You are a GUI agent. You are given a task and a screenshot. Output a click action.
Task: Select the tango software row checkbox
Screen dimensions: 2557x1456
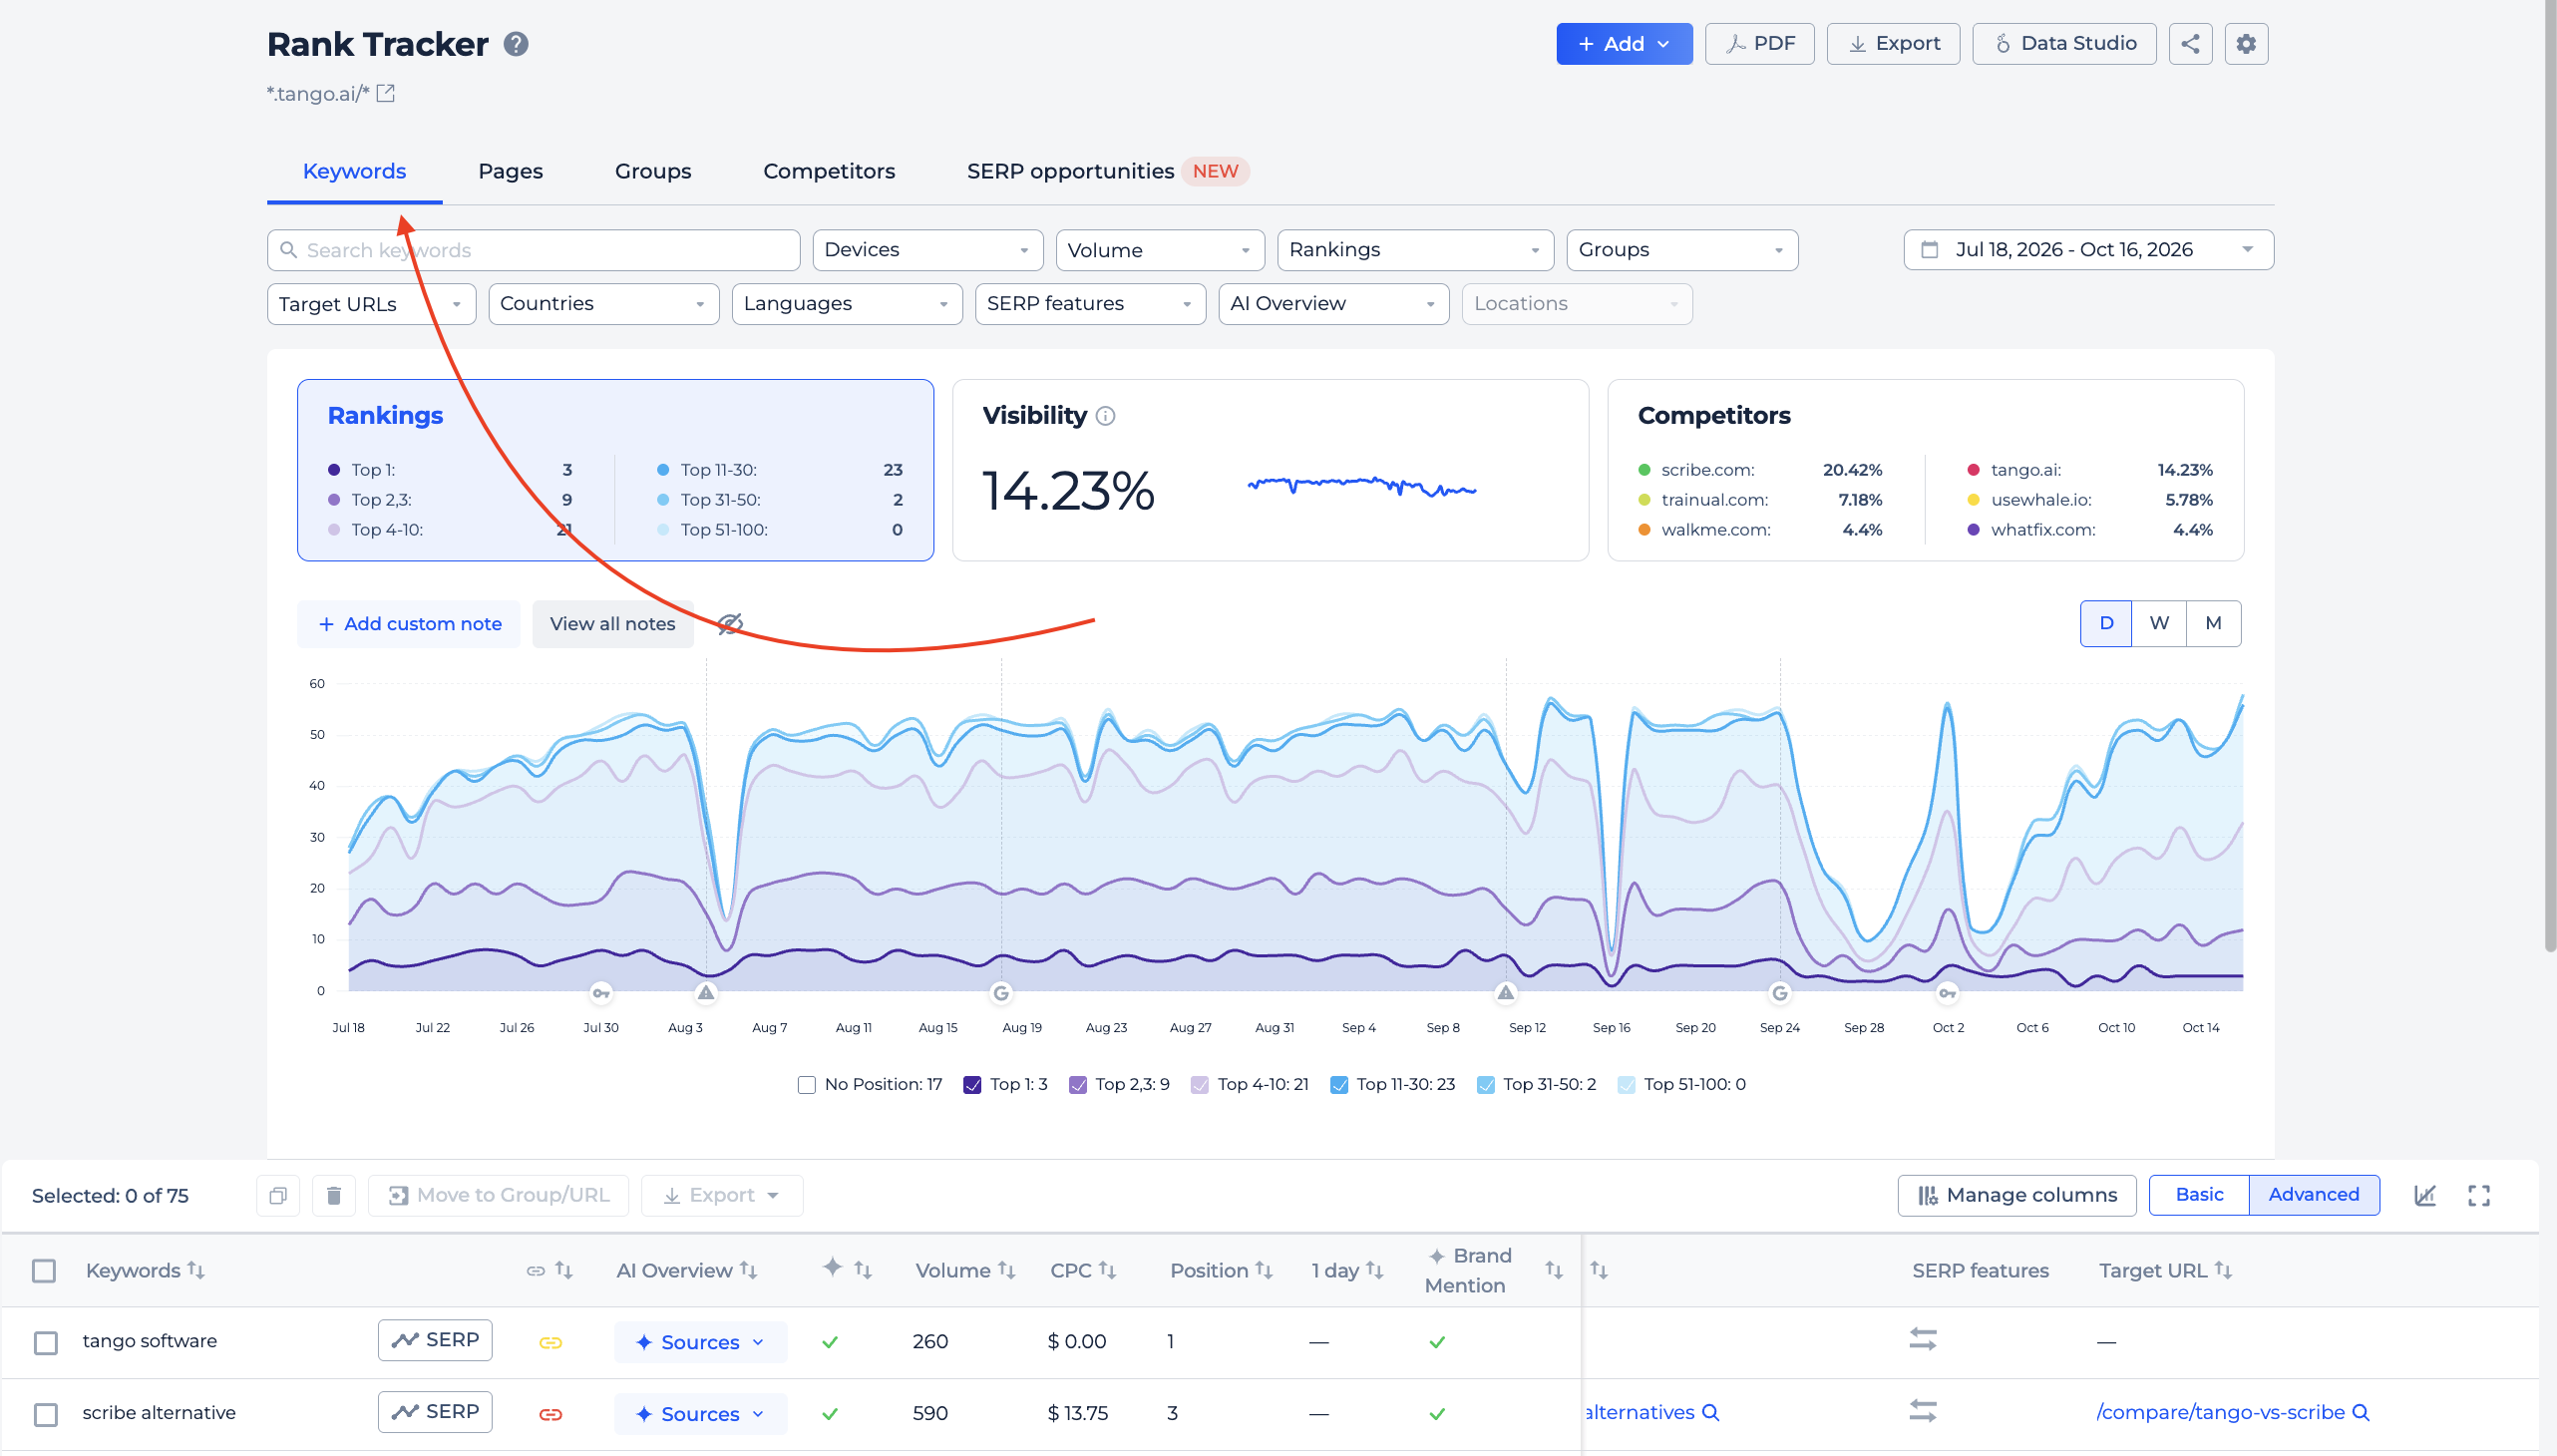[x=45, y=1342]
